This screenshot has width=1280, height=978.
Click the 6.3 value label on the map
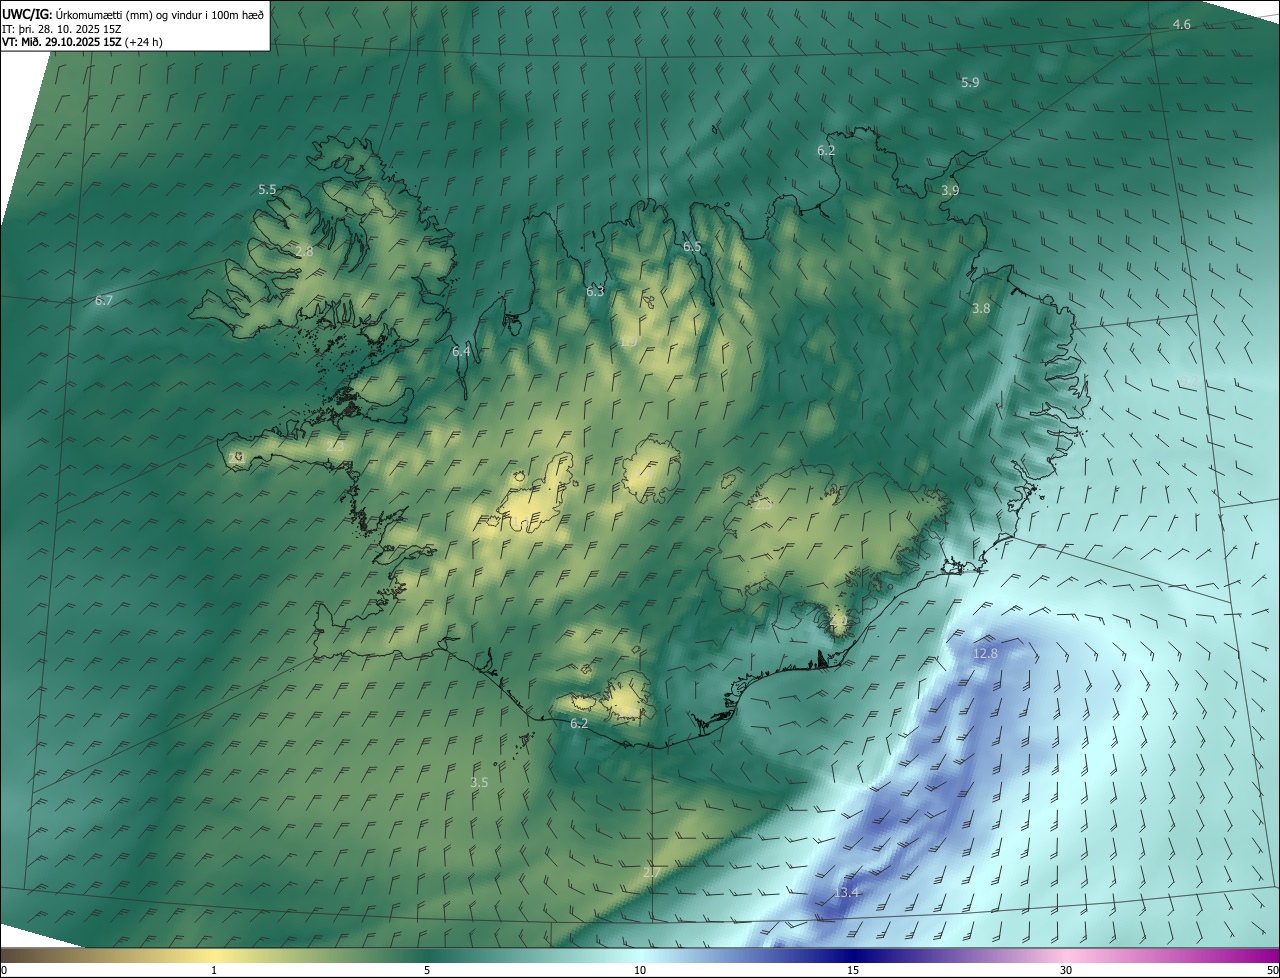pyautogui.click(x=595, y=291)
